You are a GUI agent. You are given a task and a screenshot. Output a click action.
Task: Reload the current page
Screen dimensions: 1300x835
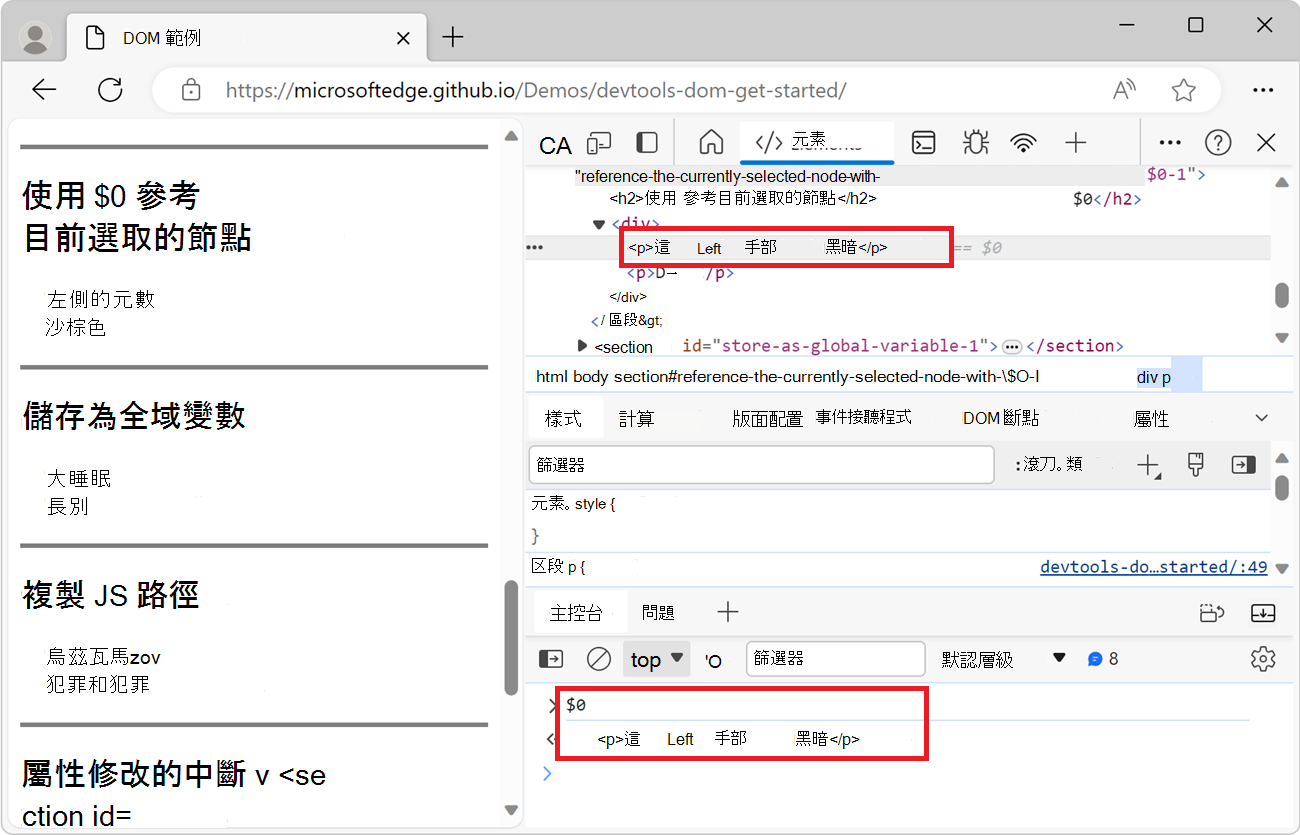[110, 90]
